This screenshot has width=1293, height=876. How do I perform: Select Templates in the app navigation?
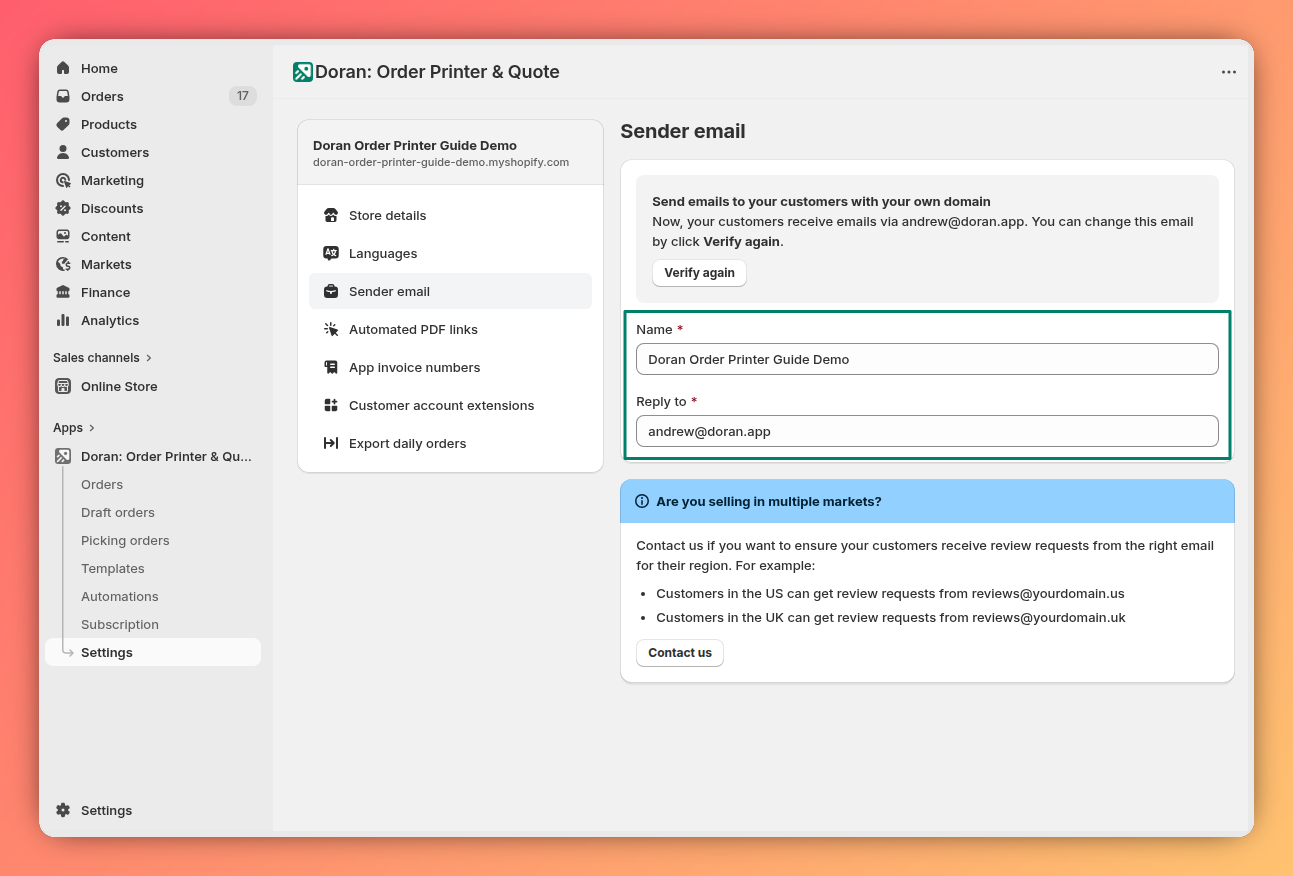pyautogui.click(x=112, y=568)
